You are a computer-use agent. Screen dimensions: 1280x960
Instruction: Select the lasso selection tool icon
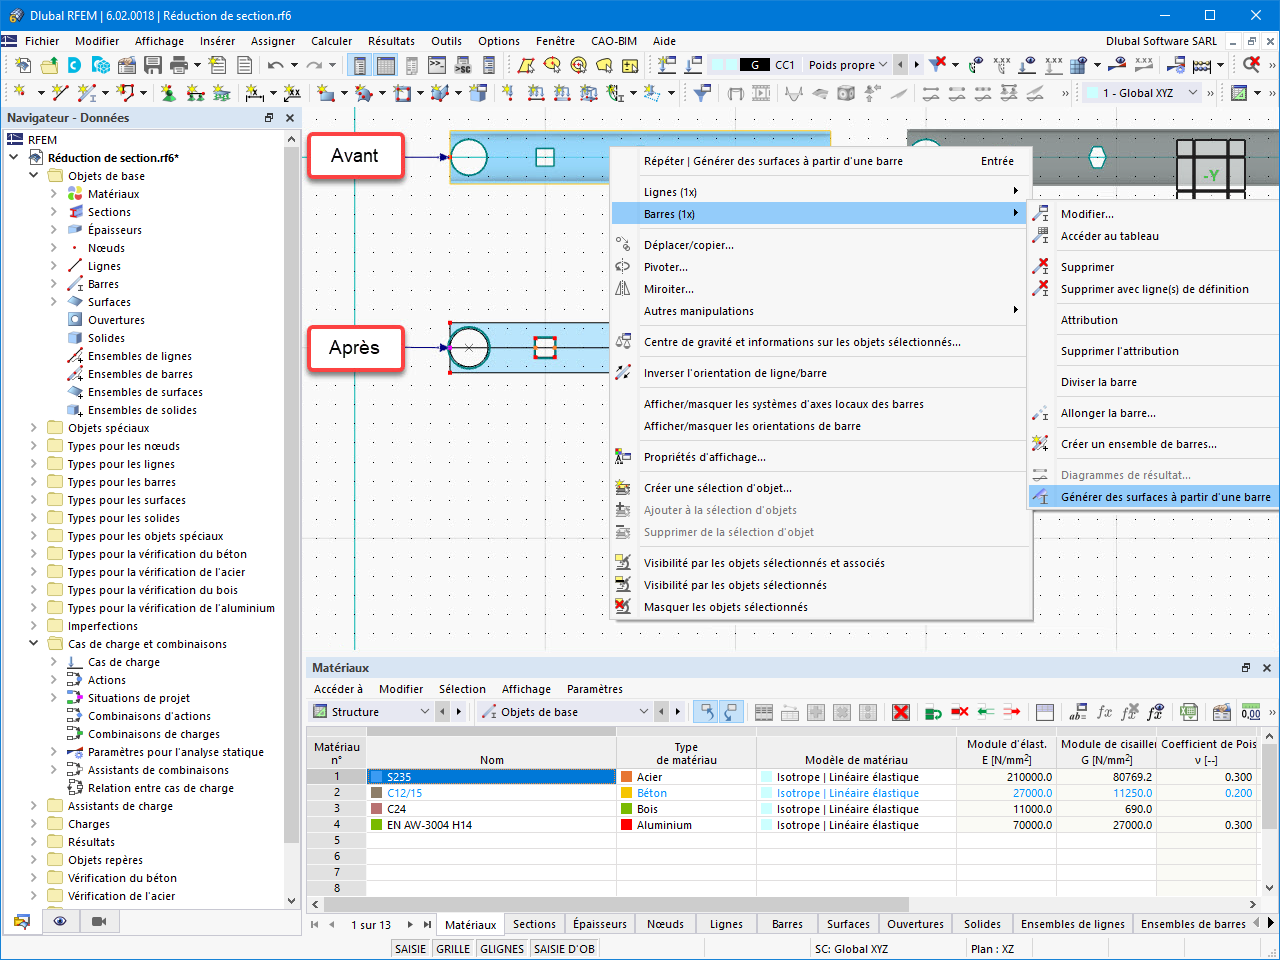(604, 65)
